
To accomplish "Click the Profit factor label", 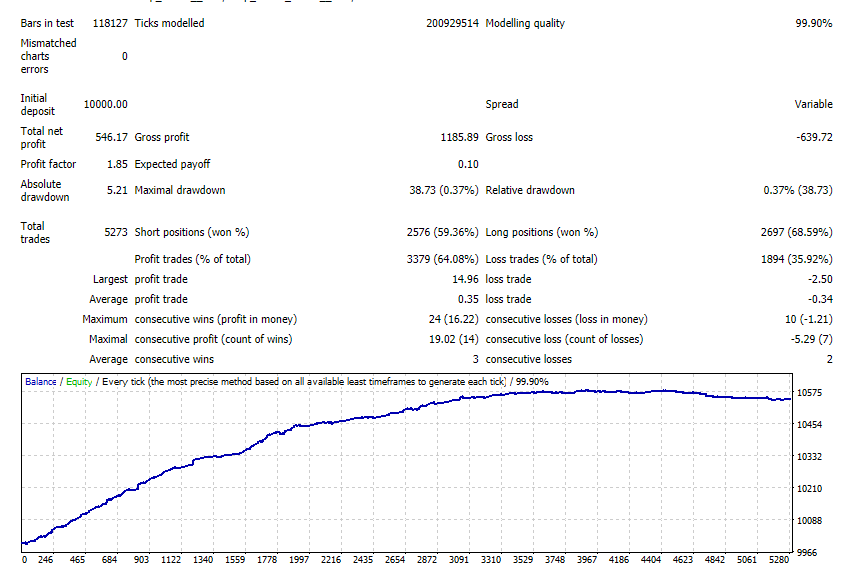I will [48, 164].
